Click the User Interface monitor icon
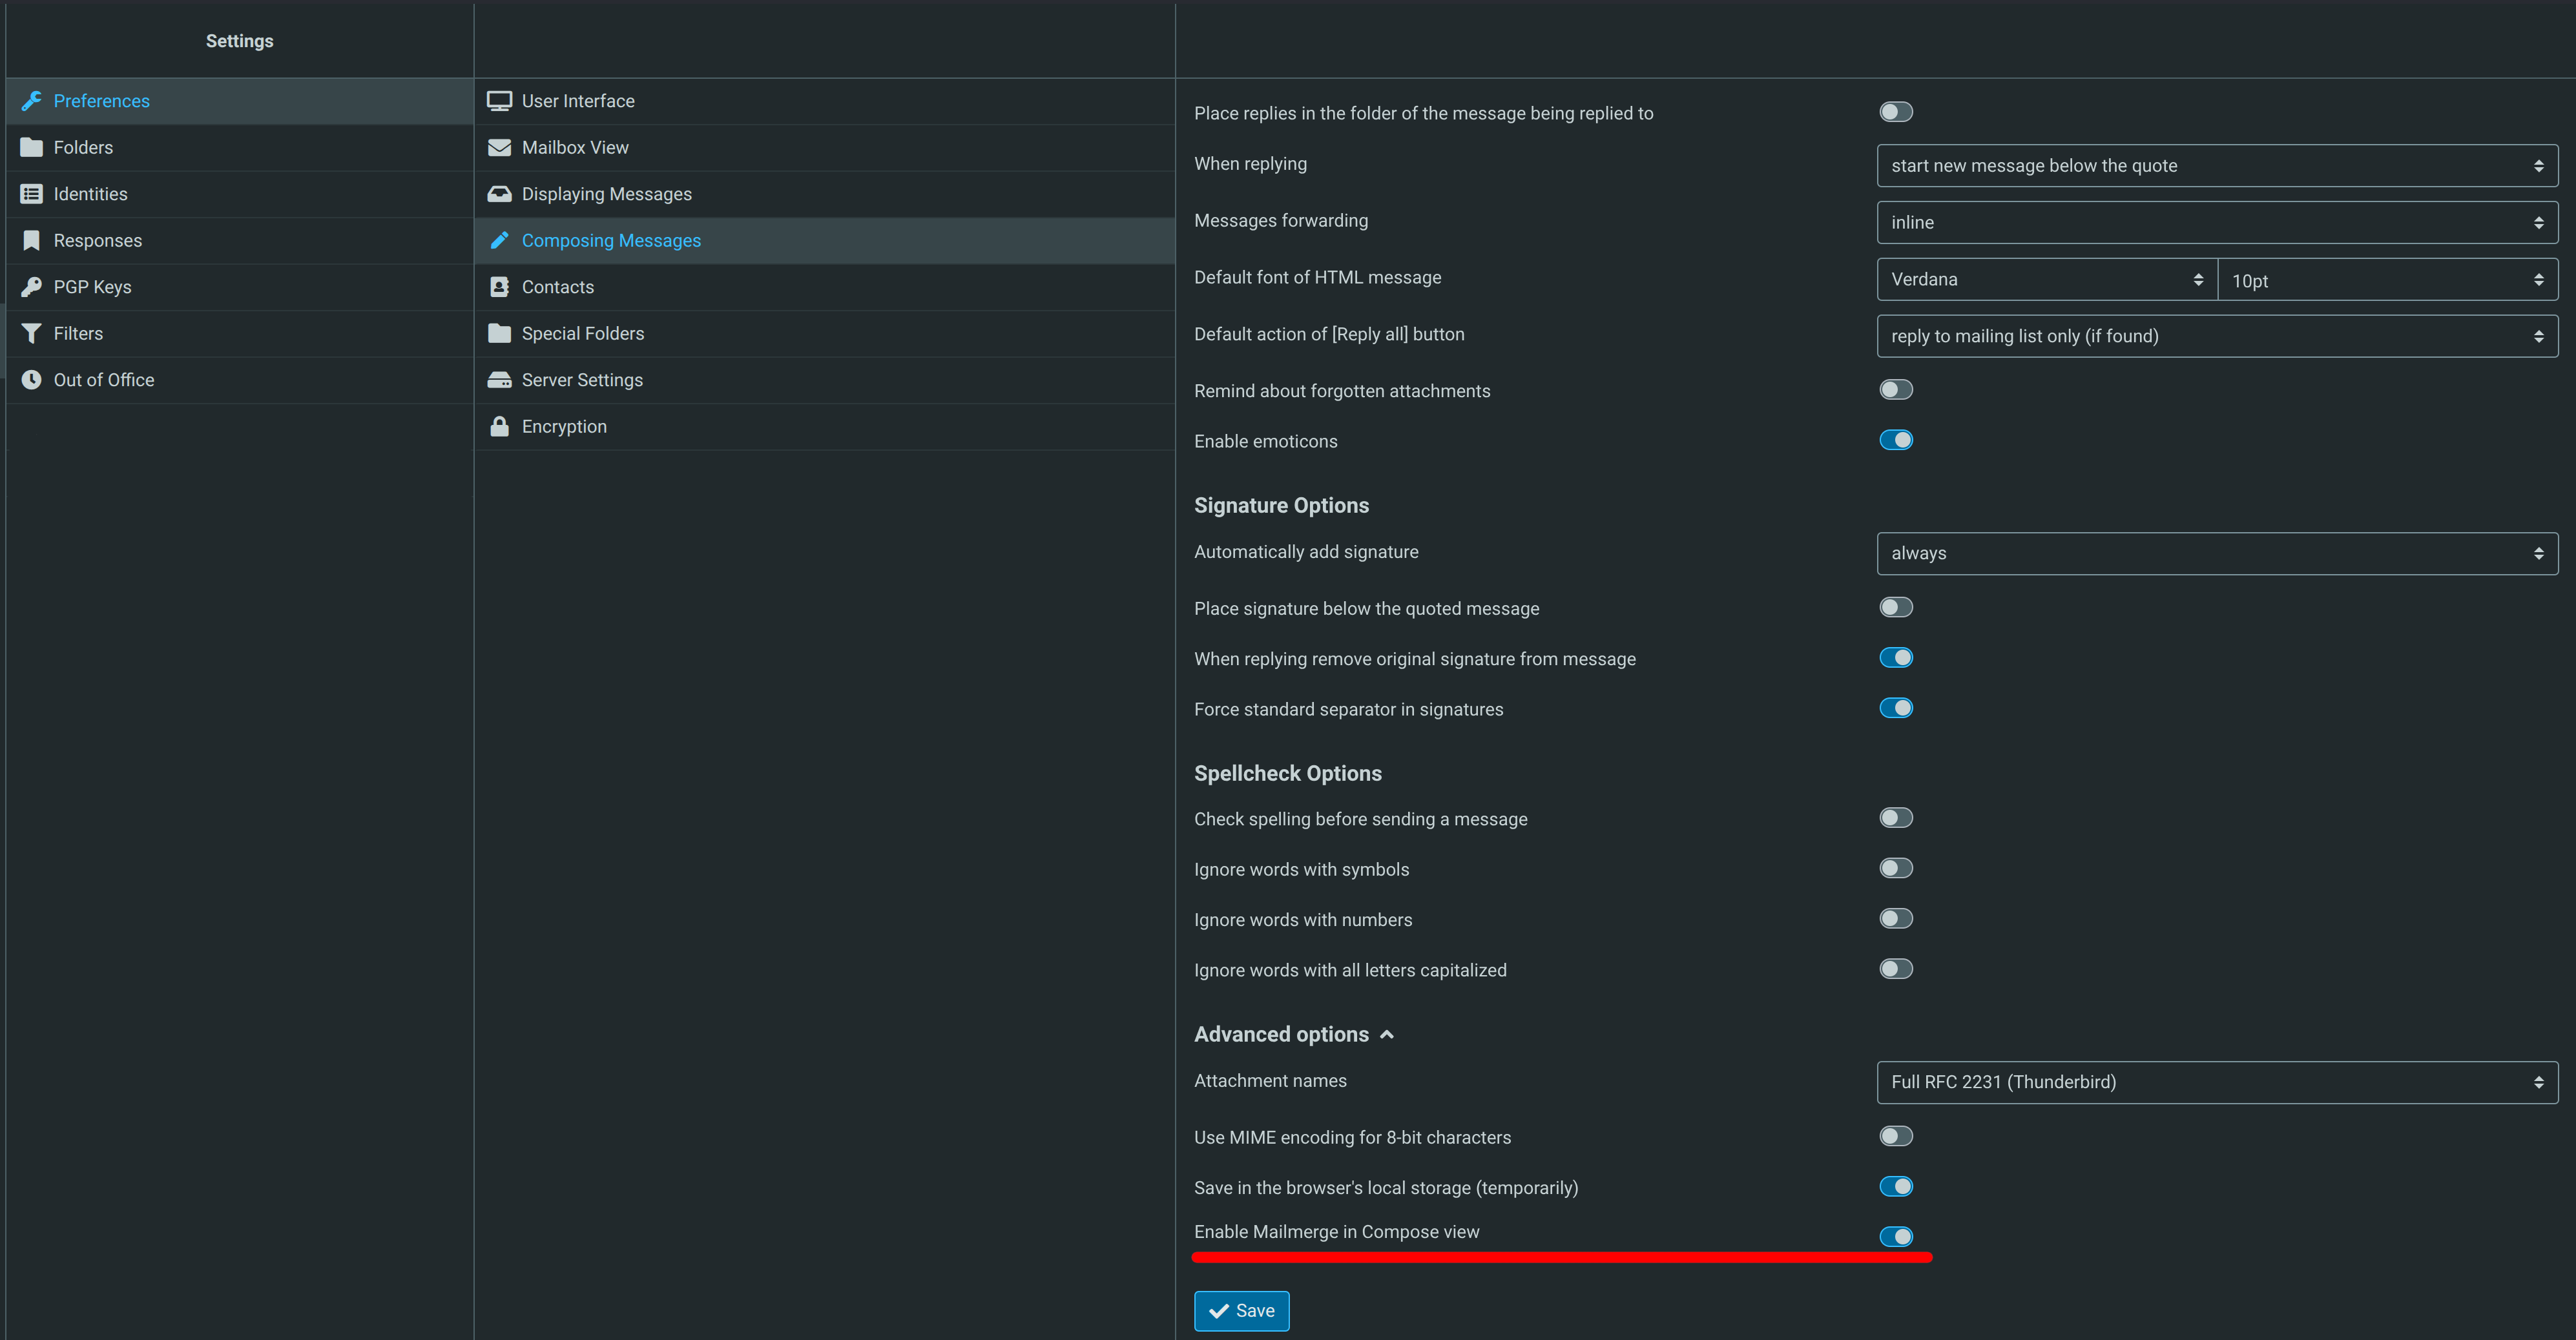The height and width of the screenshot is (1340, 2576). pos(499,101)
